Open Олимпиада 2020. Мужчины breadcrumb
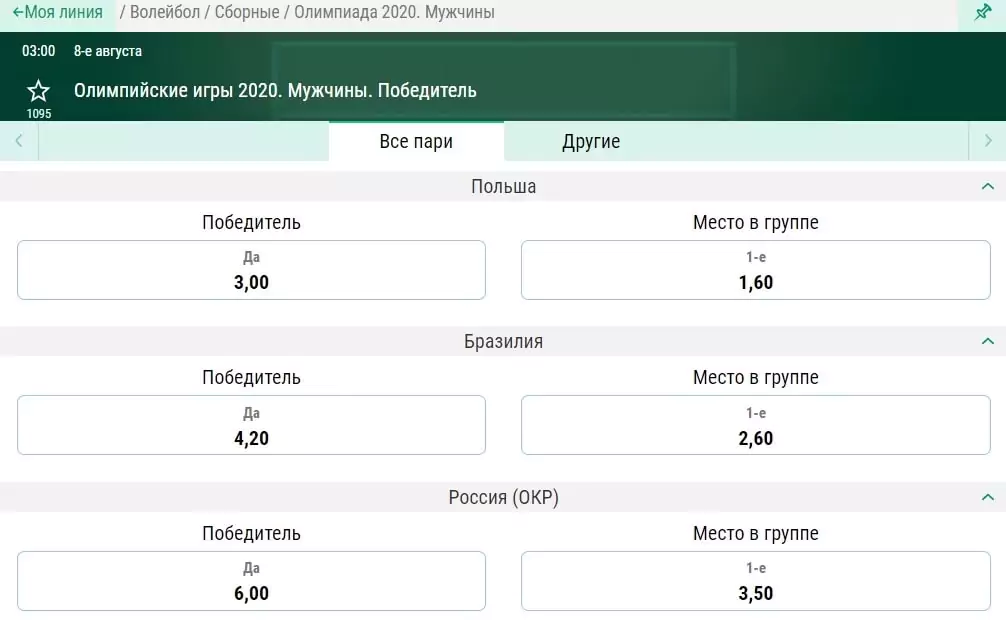The image size is (1006, 620). (394, 12)
